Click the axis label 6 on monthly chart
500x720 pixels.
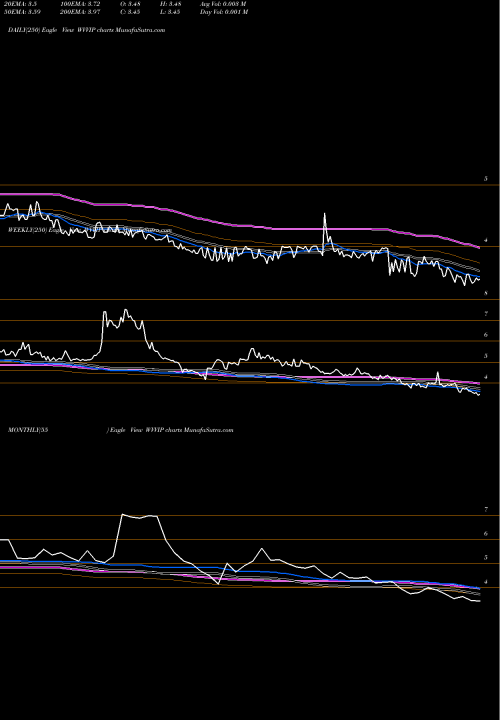coord(486,534)
